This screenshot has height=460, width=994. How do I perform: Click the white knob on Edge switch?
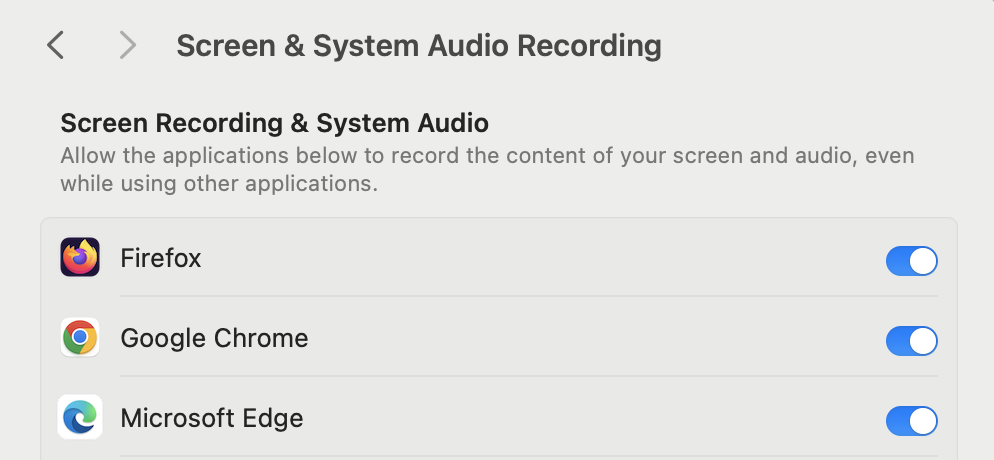pyautogui.click(x=923, y=421)
